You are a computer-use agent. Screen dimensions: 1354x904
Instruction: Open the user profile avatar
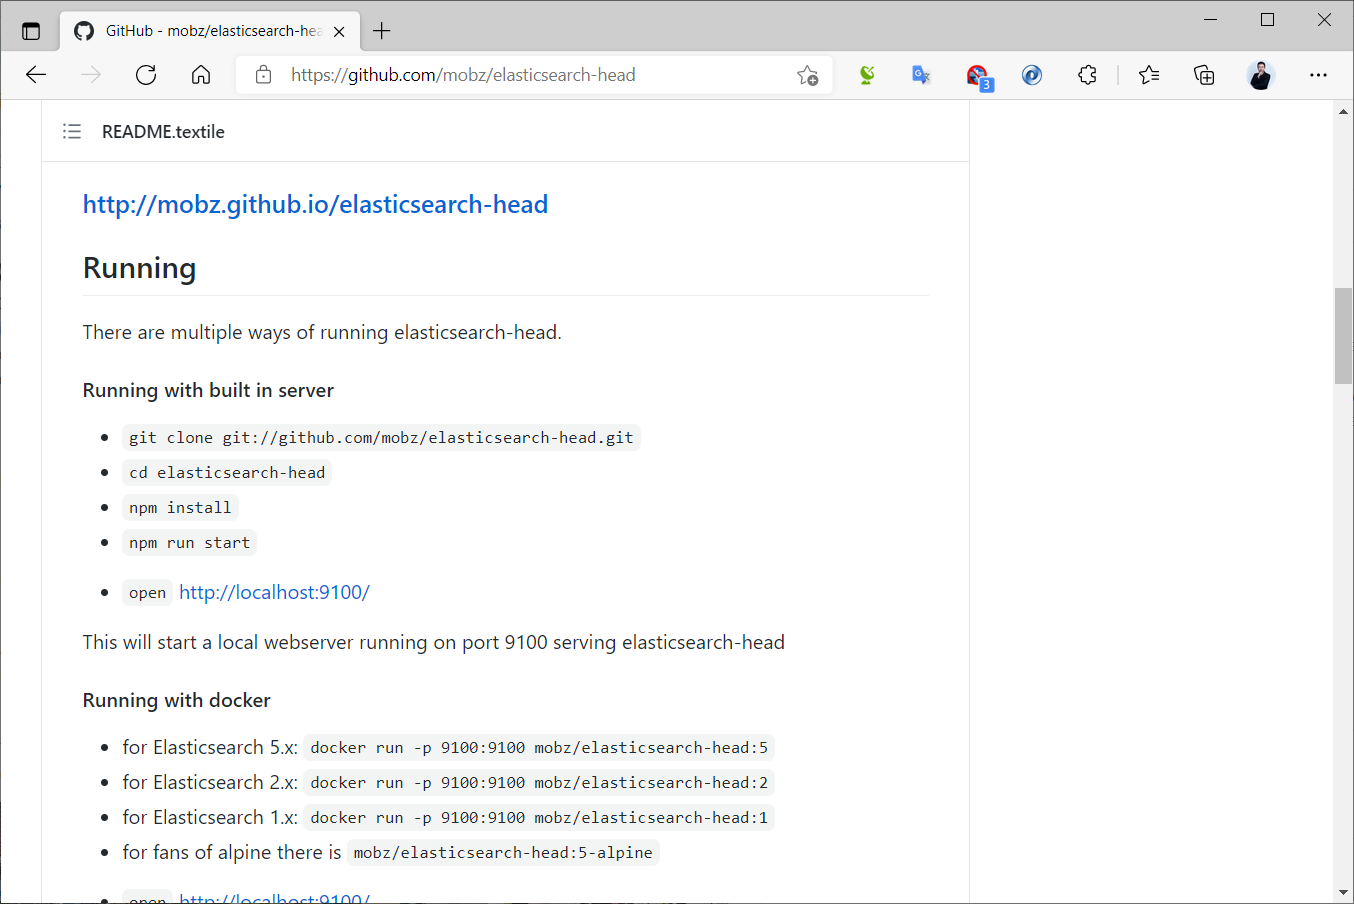point(1261,75)
